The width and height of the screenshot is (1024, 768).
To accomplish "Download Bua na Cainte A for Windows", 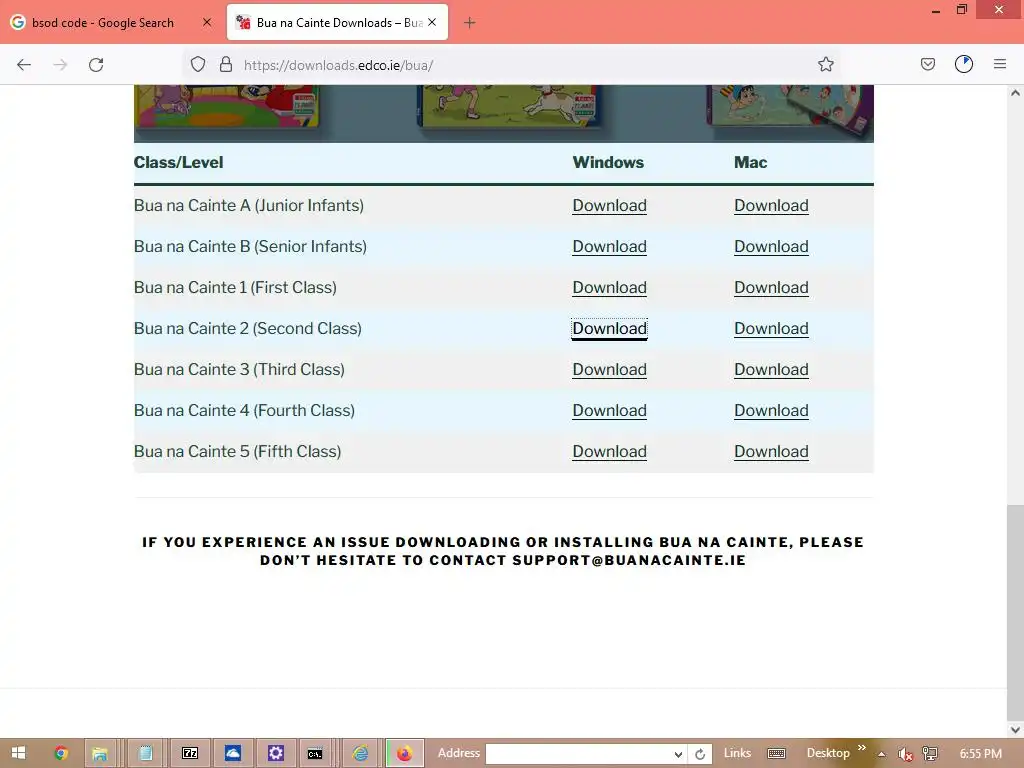I will (609, 206).
